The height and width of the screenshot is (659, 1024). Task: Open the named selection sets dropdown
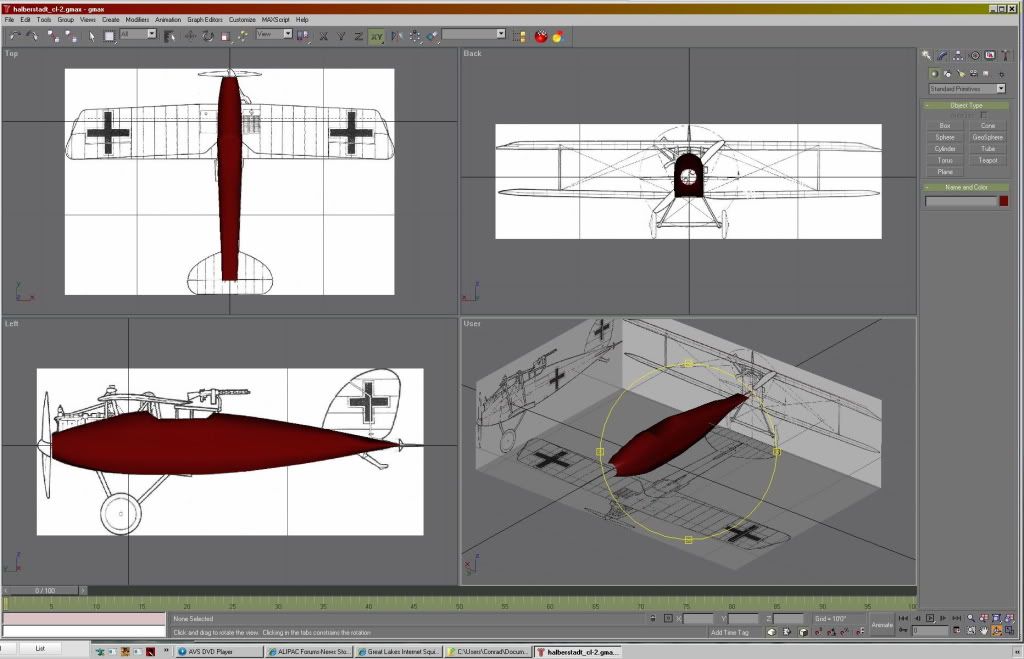tap(474, 34)
